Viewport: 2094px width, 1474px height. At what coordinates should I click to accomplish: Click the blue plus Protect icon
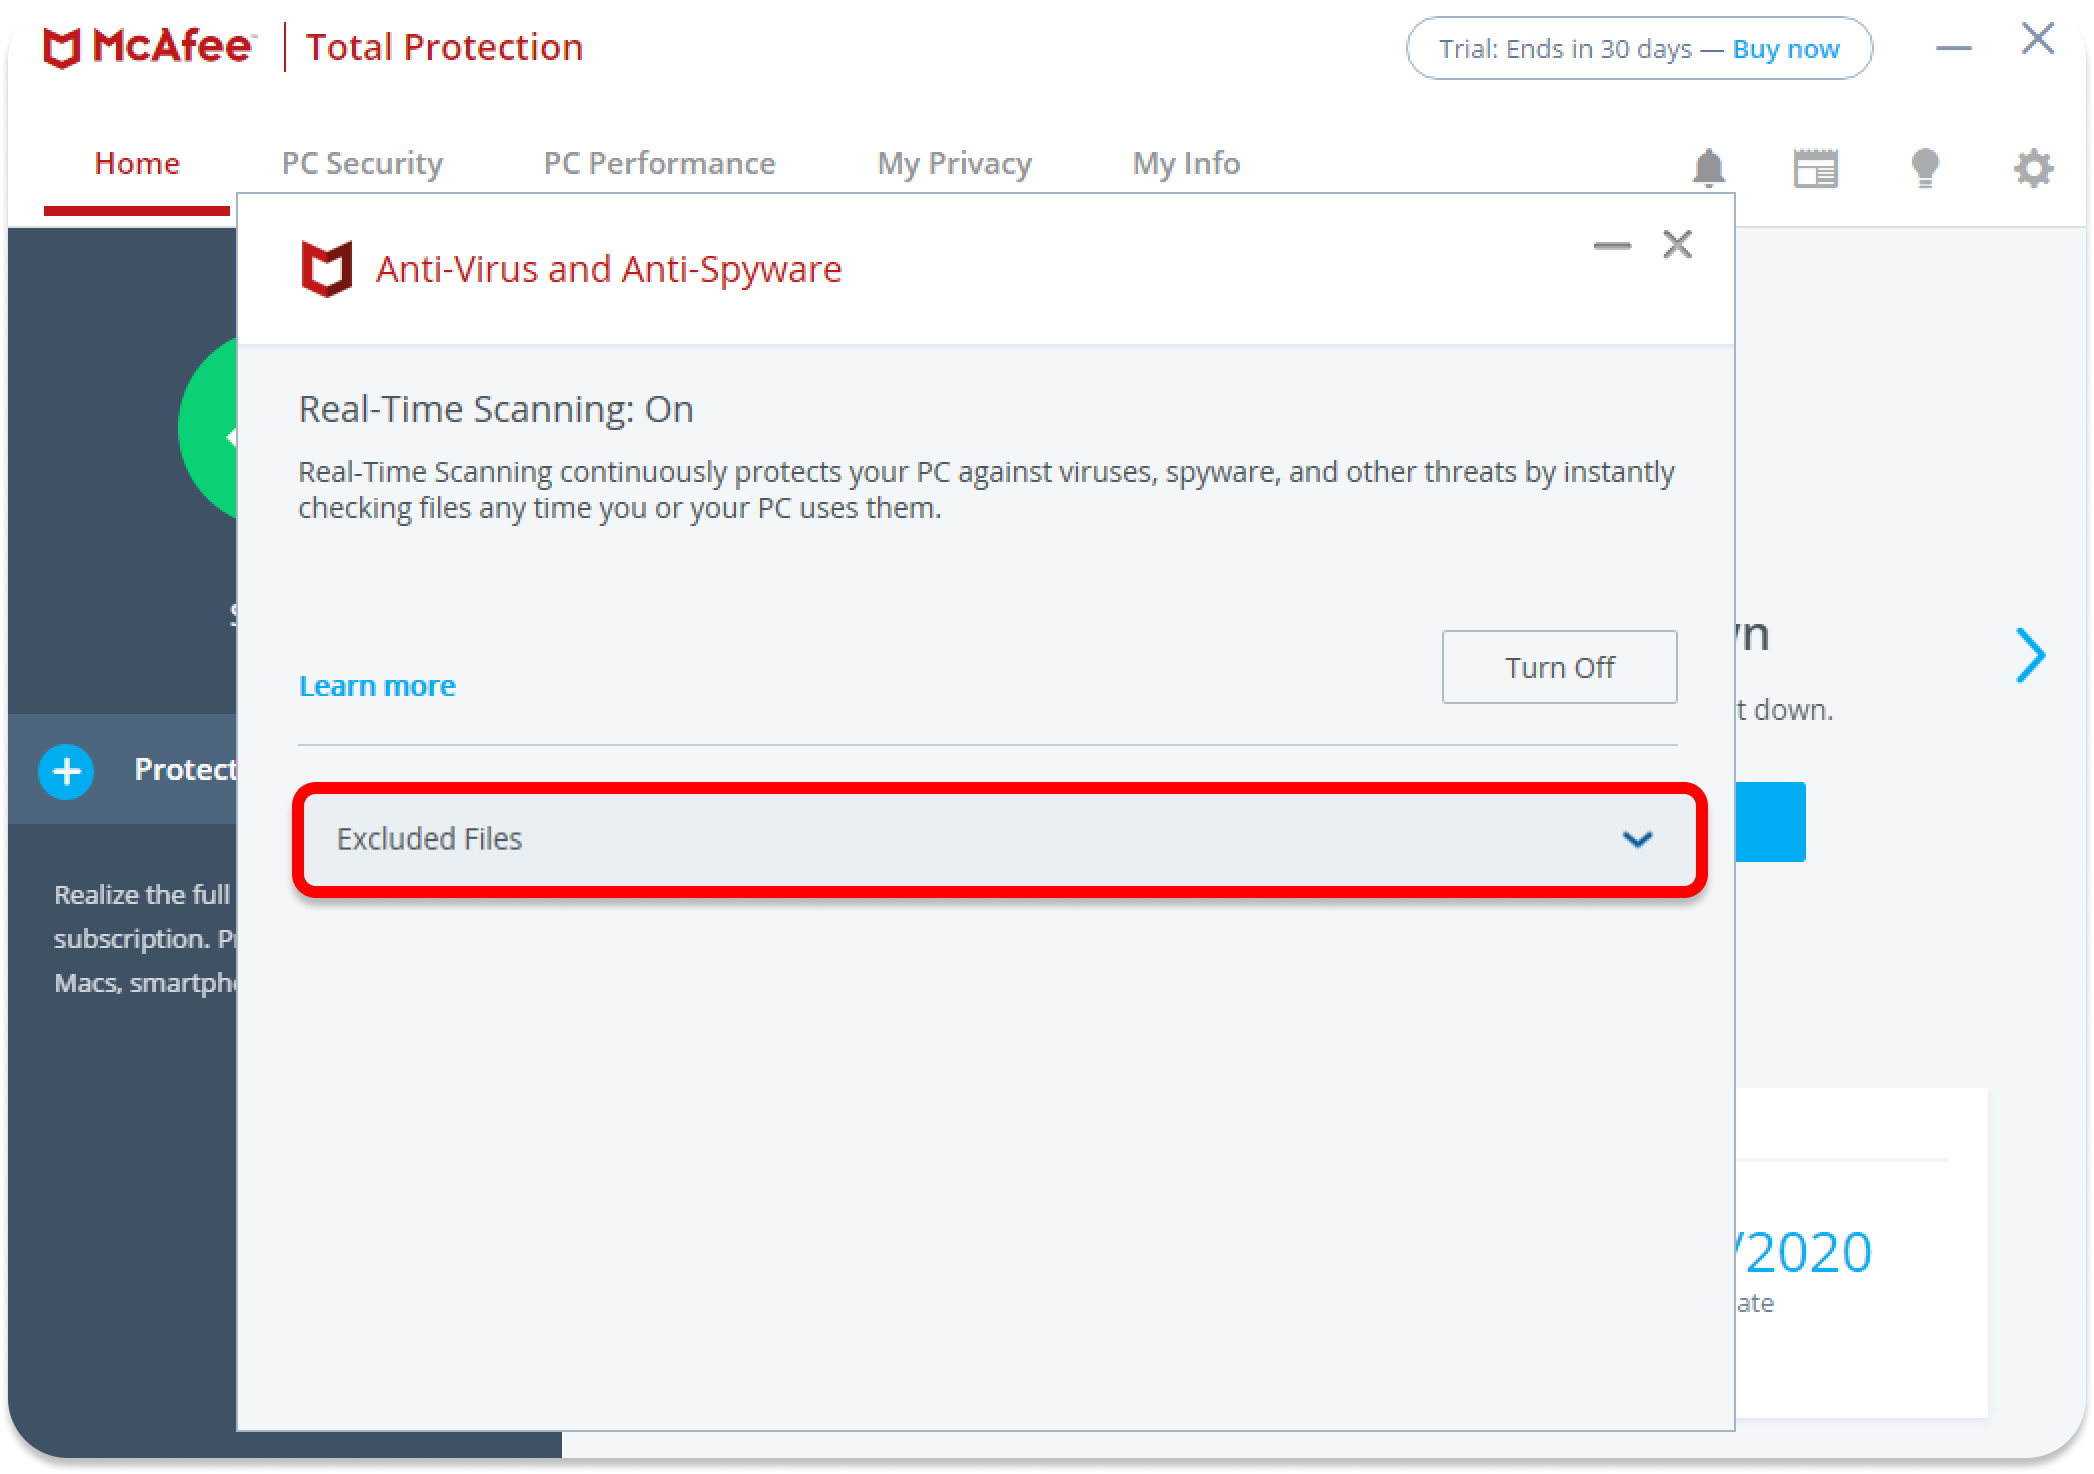66,771
